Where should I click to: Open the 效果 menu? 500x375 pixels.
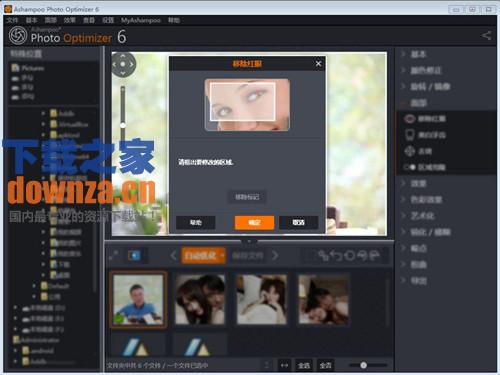click(69, 20)
